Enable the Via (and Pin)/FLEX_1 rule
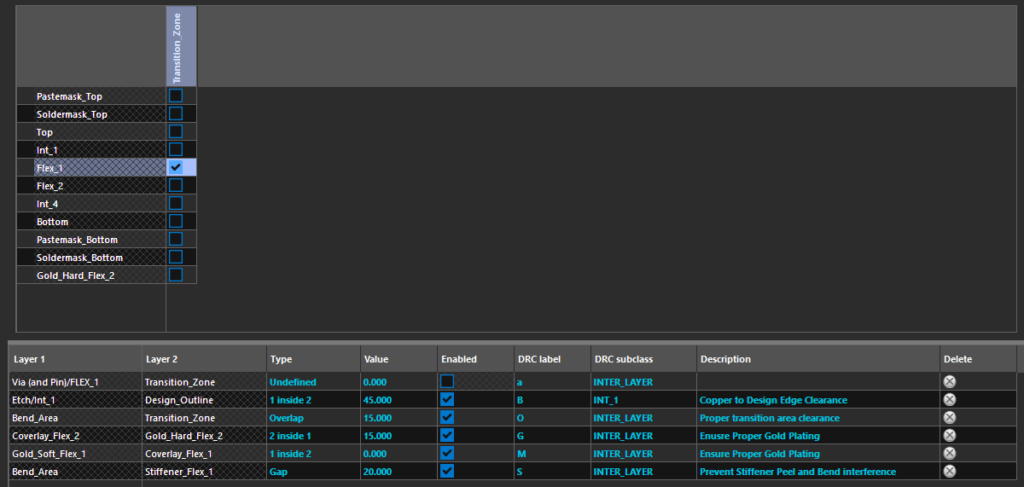The height and width of the screenshot is (487, 1024). [x=447, y=381]
